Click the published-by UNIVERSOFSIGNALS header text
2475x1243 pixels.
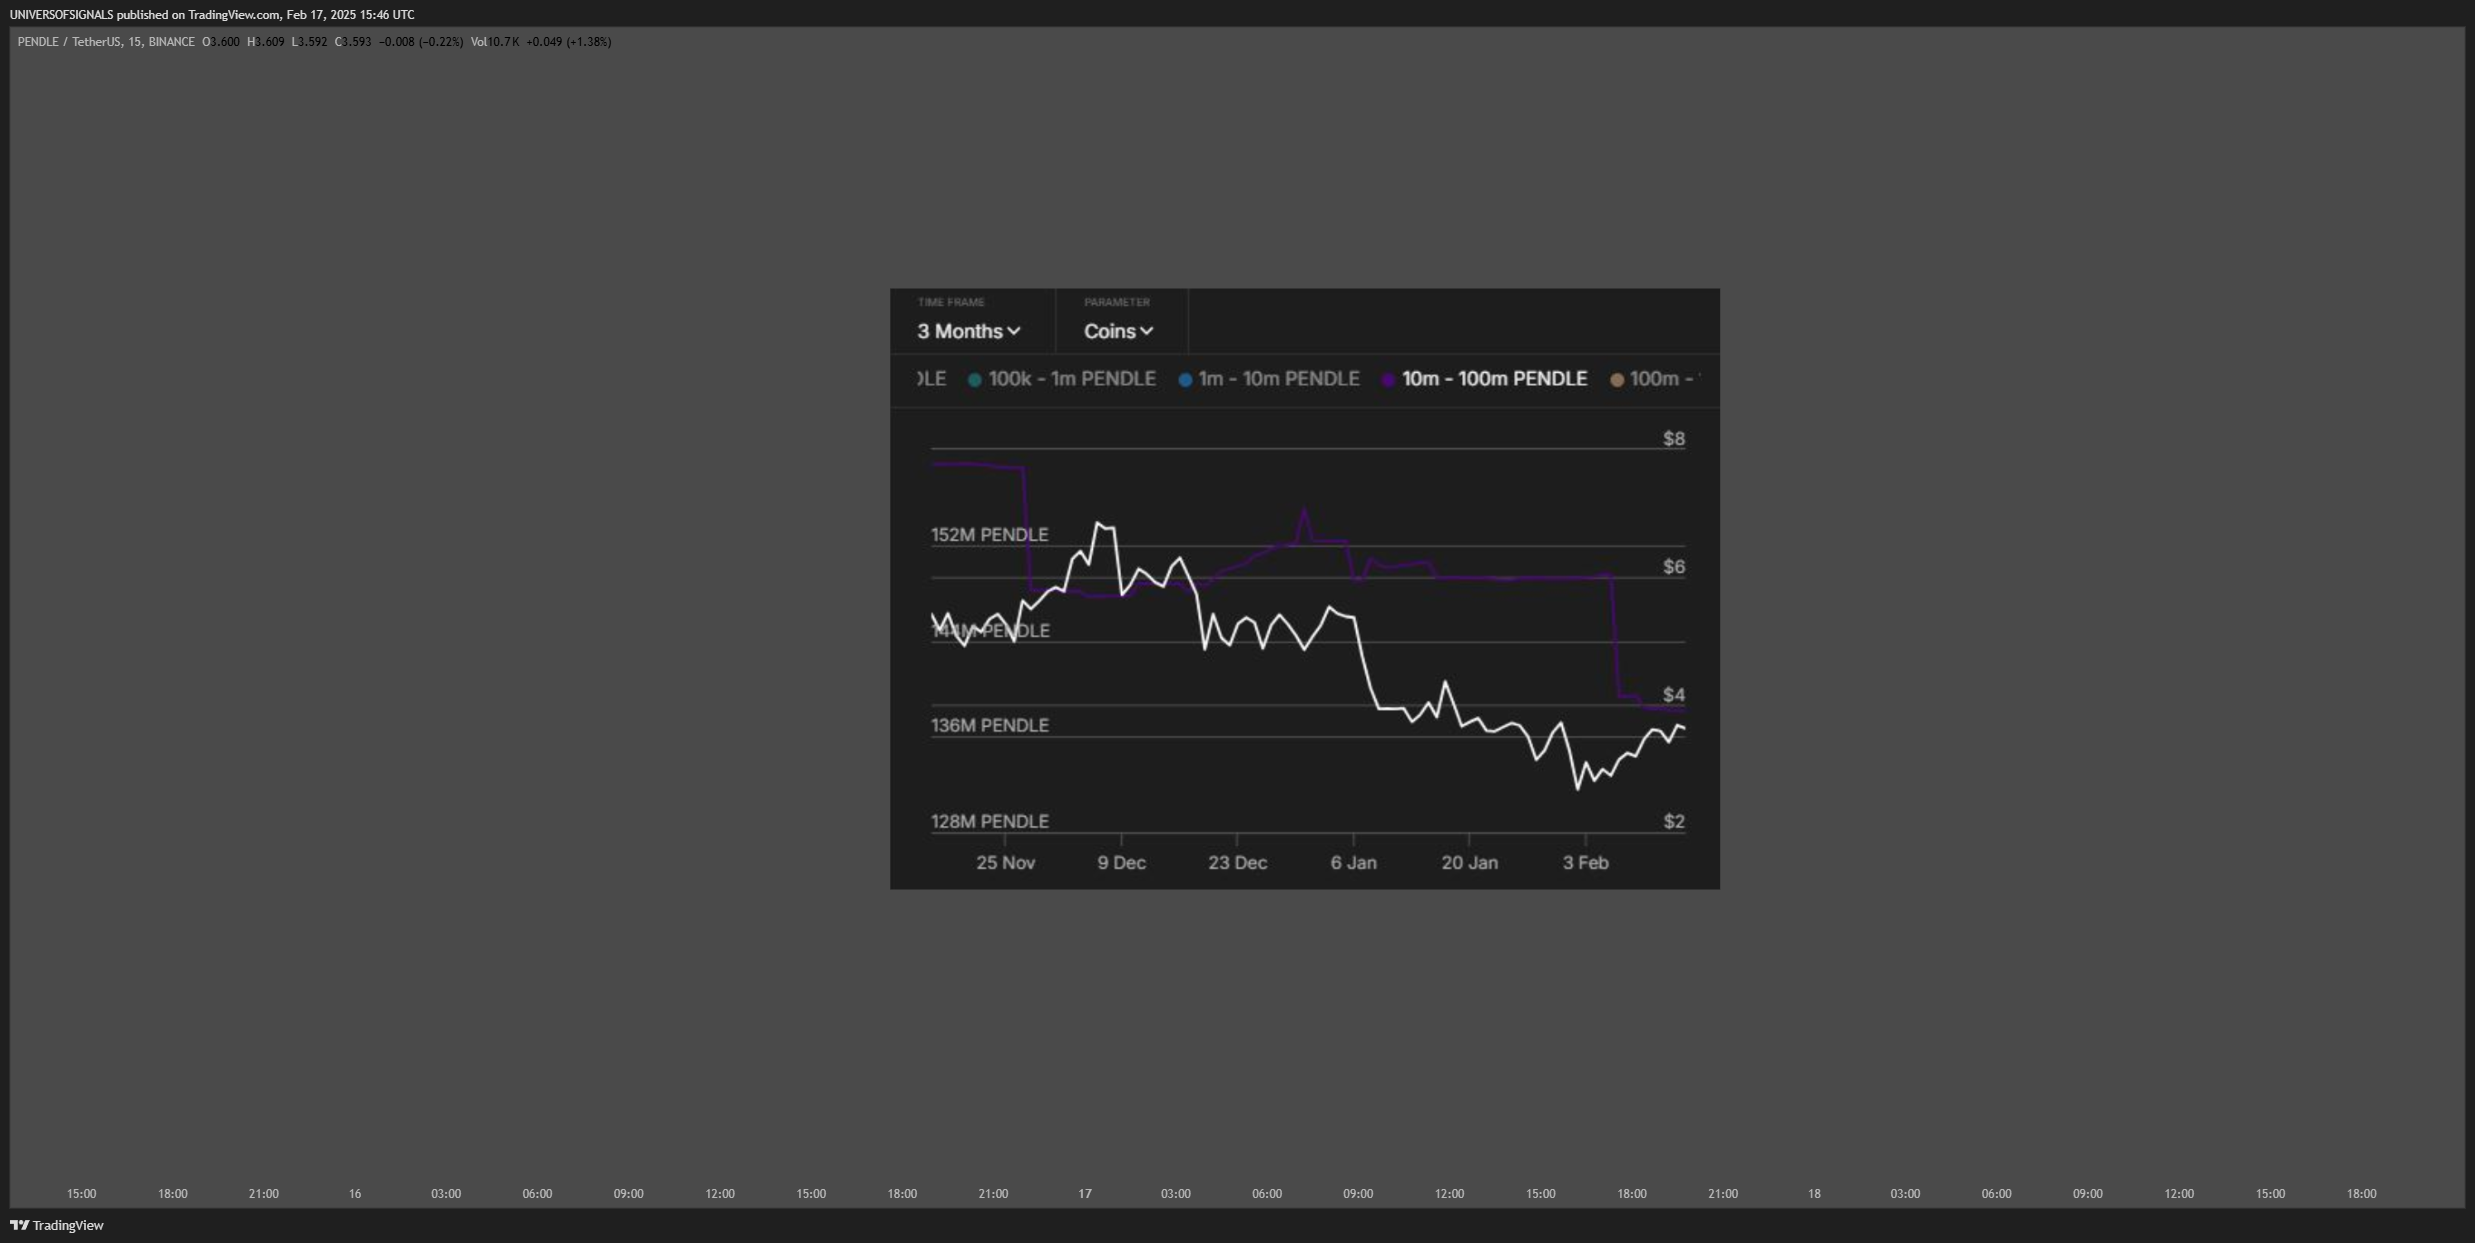212,15
